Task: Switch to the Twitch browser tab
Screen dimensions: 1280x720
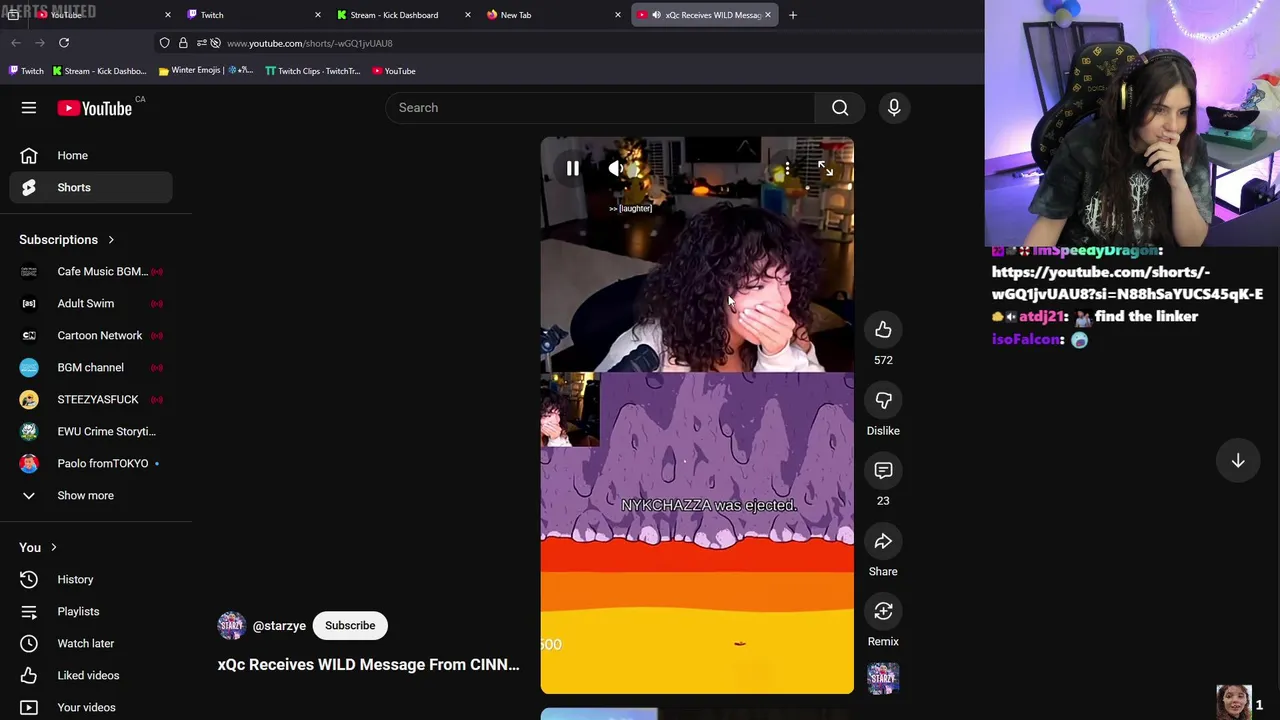Action: [x=254, y=15]
